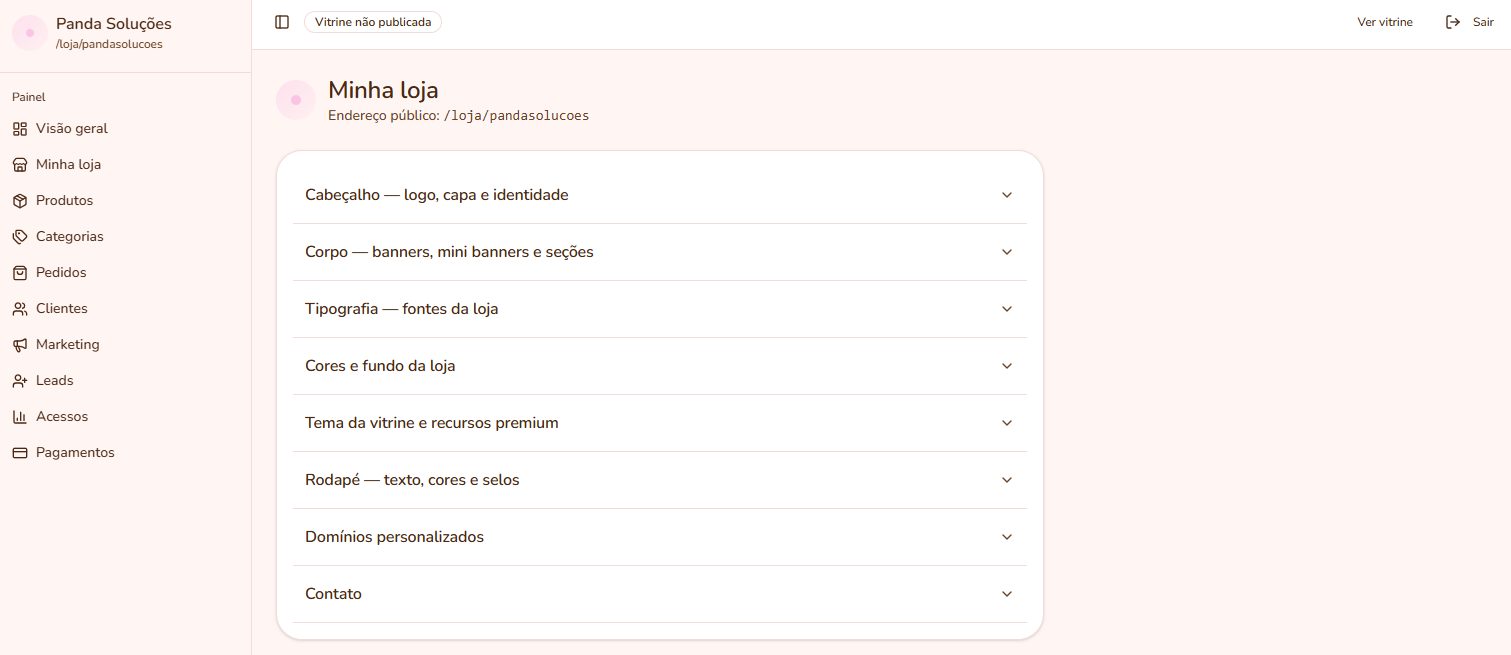
Task: Click the Marketing megaphone icon
Action: click(x=20, y=345)
